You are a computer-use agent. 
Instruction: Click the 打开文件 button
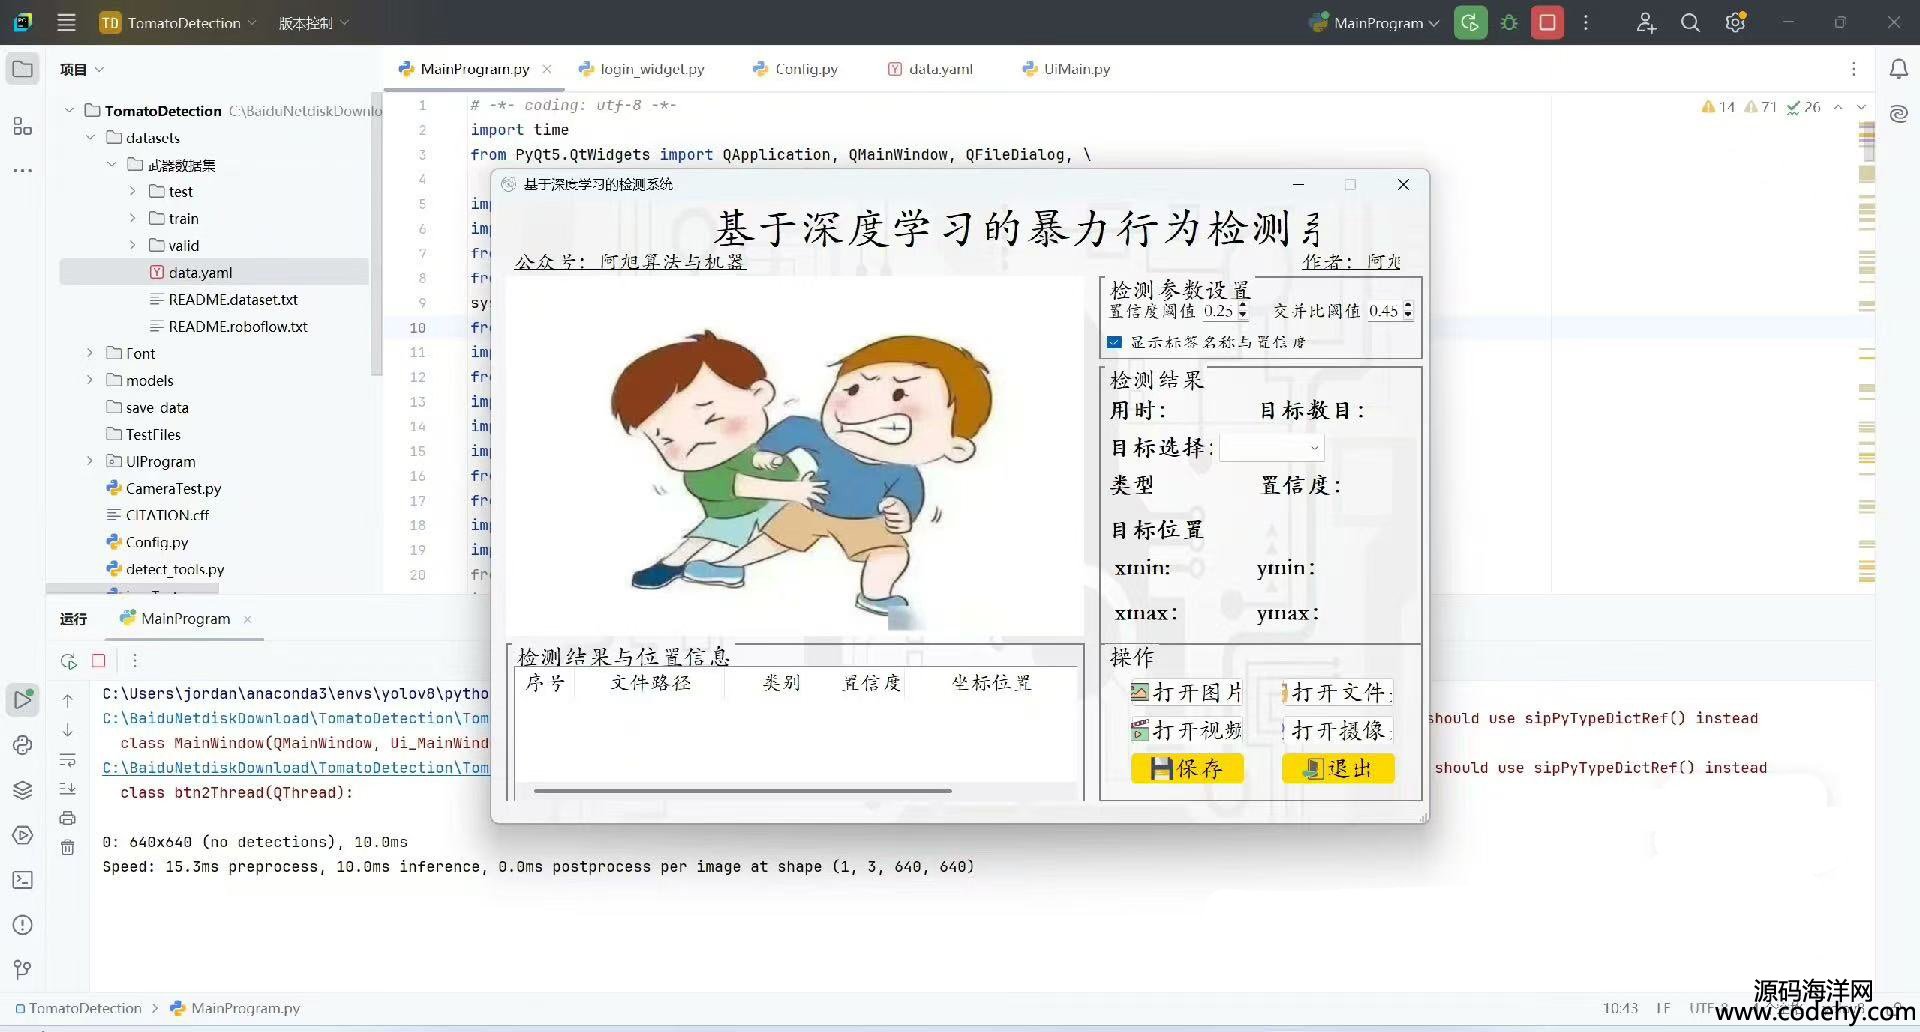[1338, 693]
